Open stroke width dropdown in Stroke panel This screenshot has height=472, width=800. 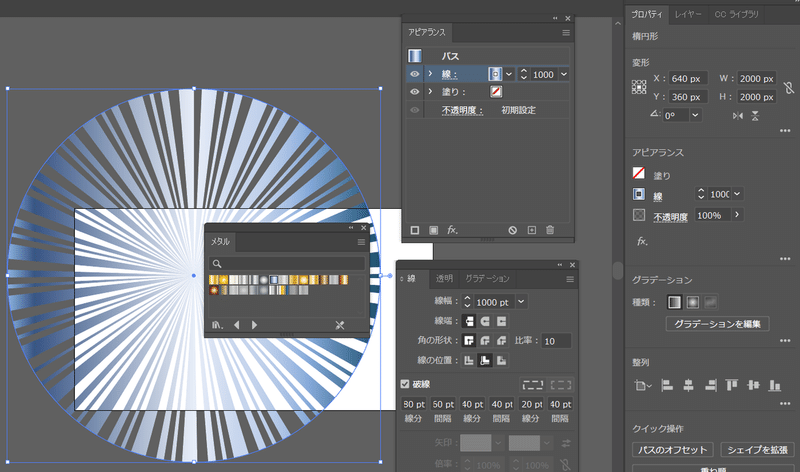point(521,302)
